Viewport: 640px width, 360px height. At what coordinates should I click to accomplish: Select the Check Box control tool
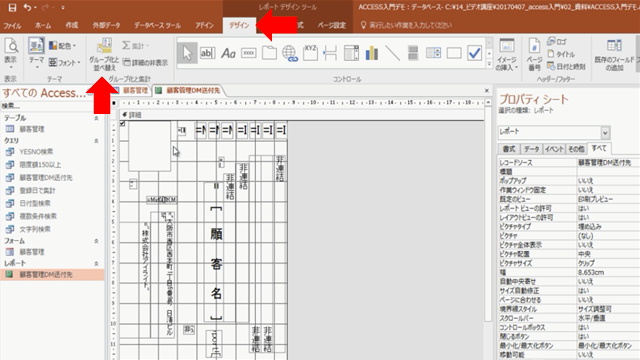point(474,53)
